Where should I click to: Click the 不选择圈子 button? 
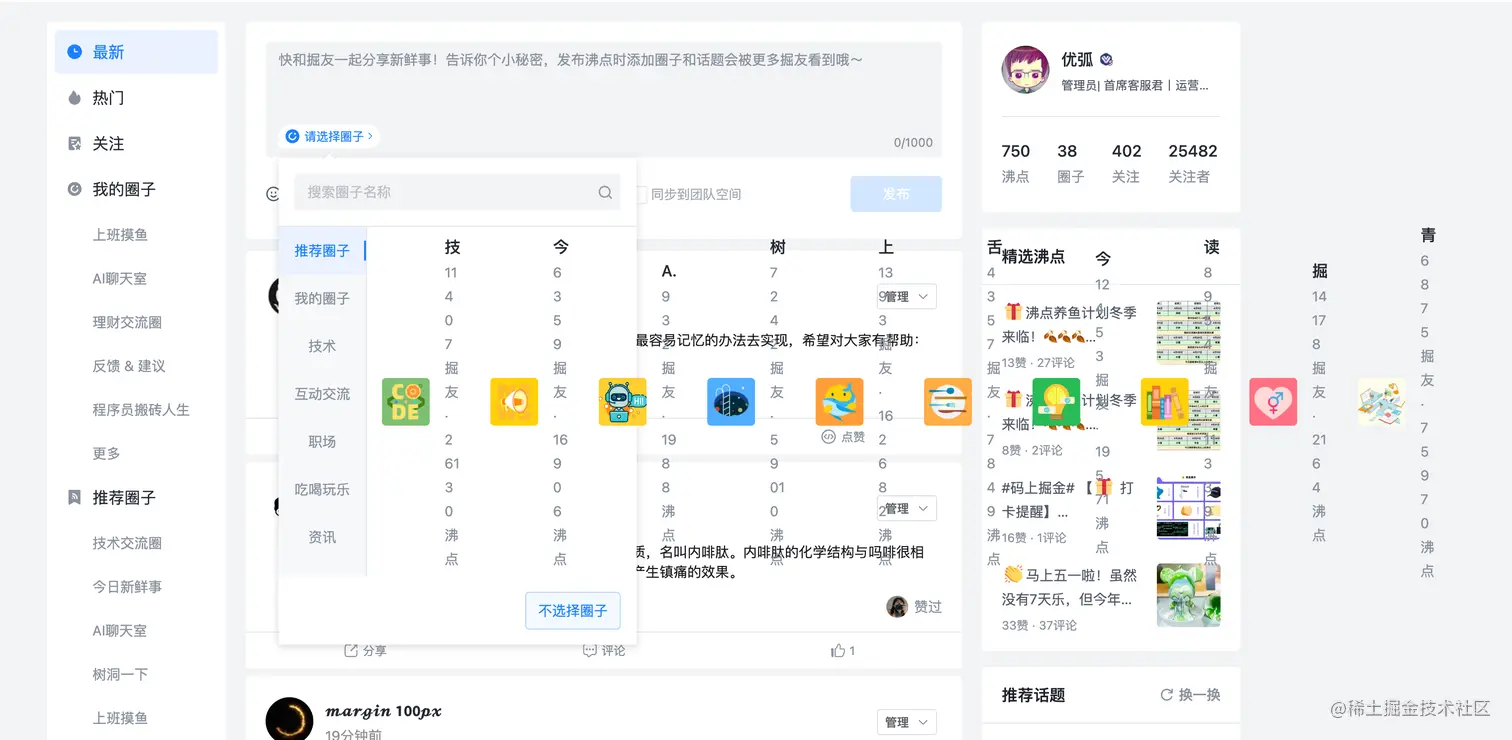click(573, 611)
